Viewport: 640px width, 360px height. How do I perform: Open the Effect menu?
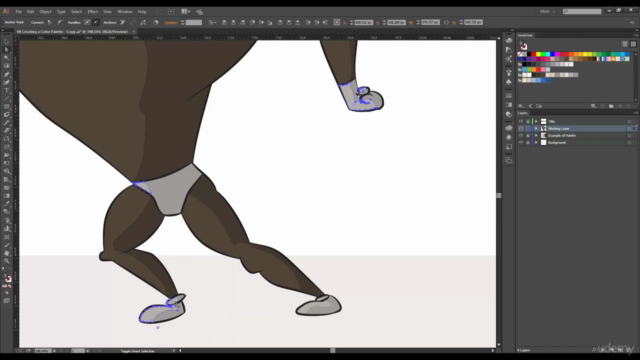coord(93,11)
